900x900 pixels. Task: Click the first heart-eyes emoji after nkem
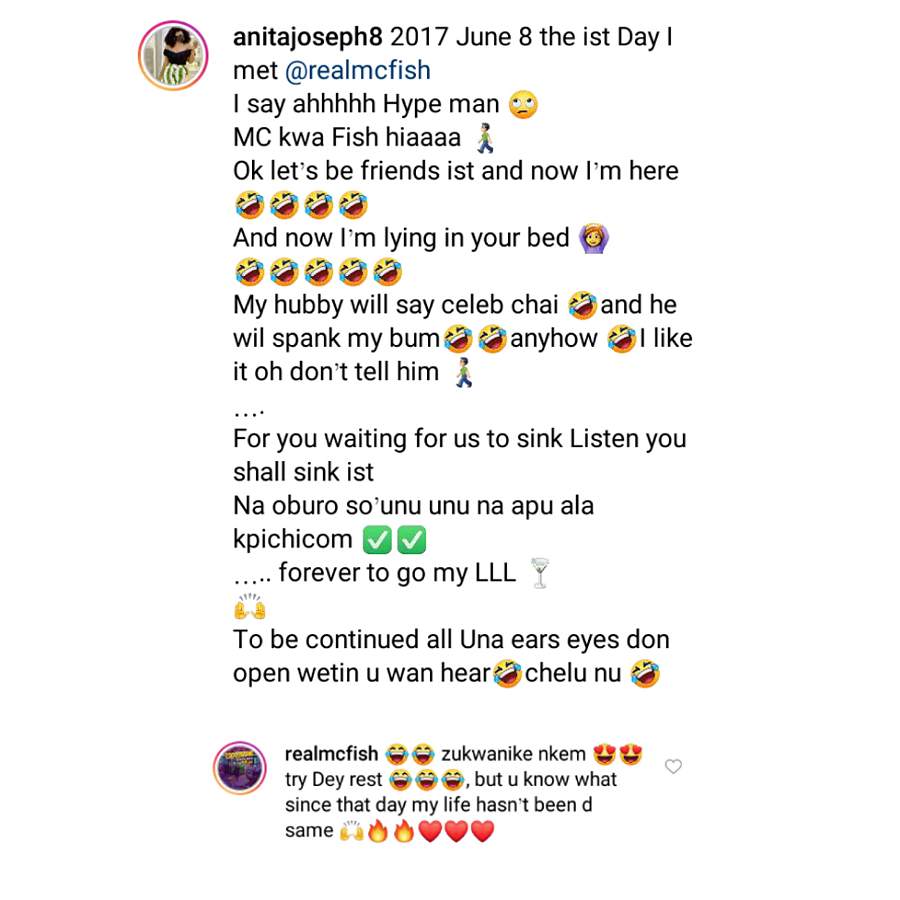604,754
